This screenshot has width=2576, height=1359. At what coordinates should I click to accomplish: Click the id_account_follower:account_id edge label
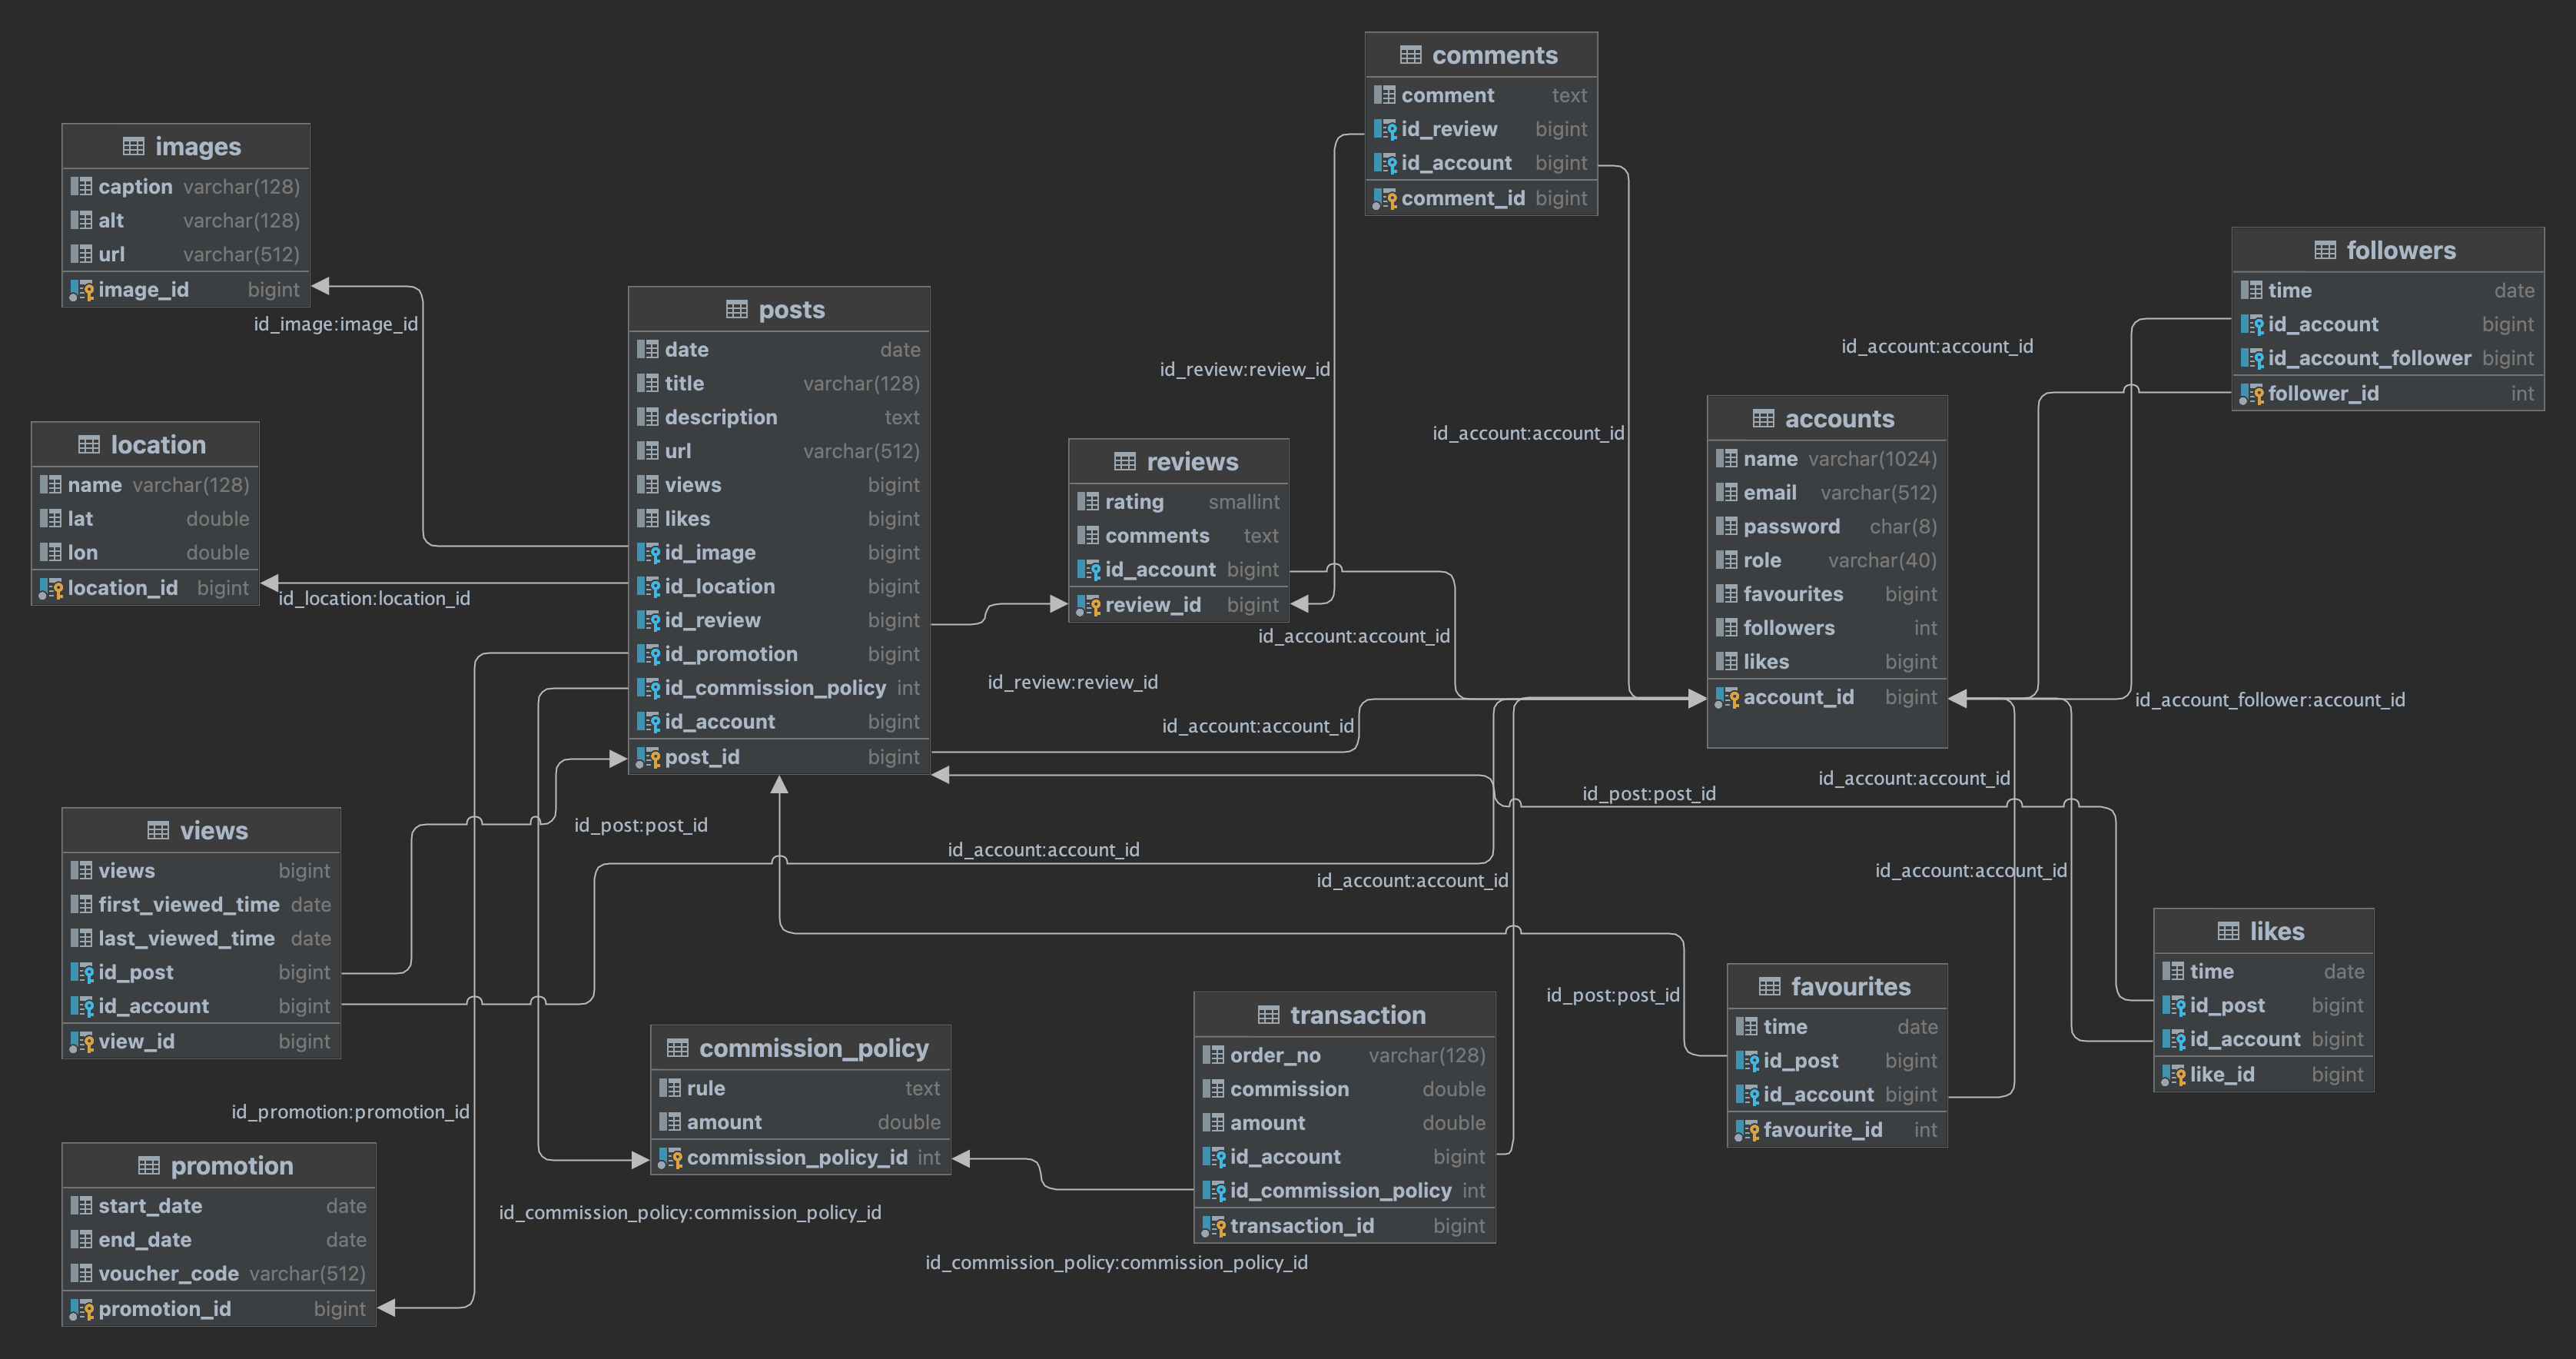pos(2269,700)
